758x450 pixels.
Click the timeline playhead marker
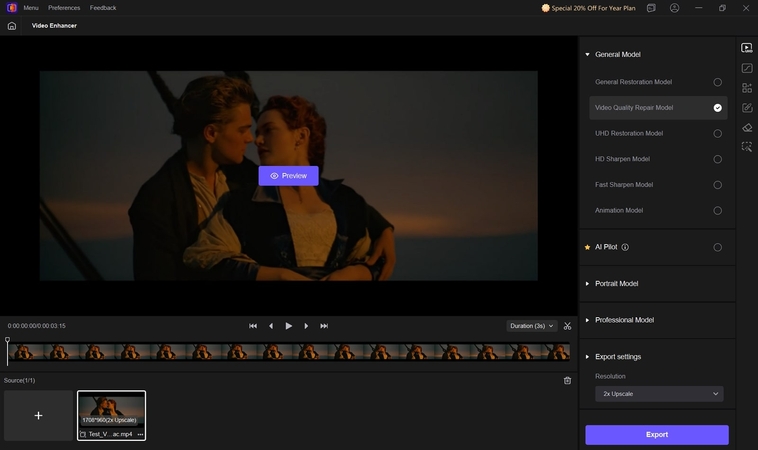coord(8,342)
